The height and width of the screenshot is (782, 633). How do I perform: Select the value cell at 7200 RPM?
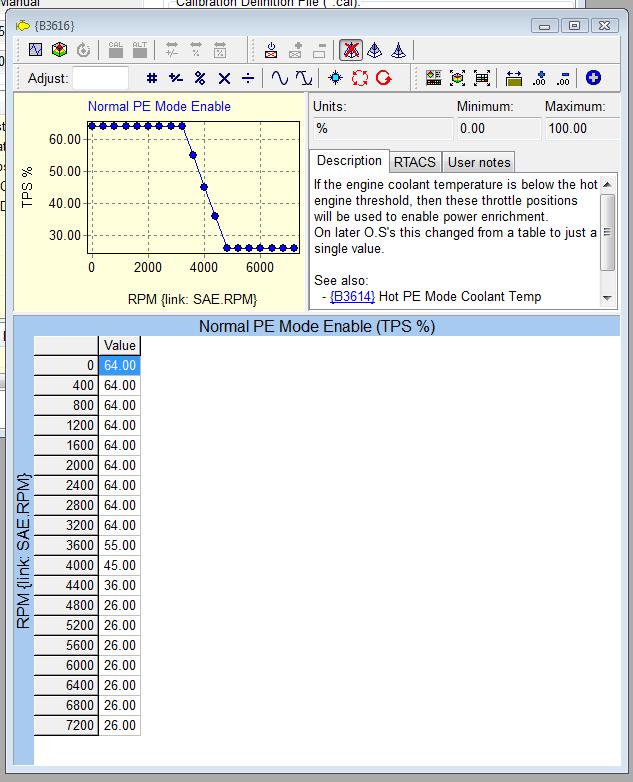click(120, 725)
